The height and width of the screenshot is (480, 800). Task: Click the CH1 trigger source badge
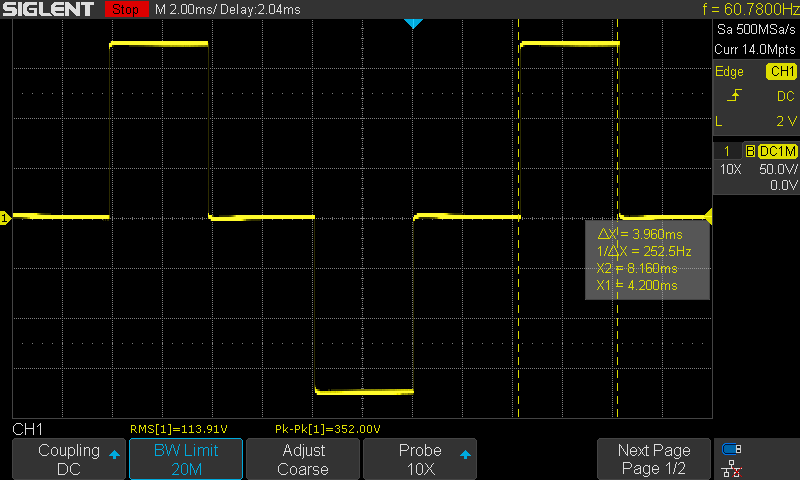click(x=780, y=72)
